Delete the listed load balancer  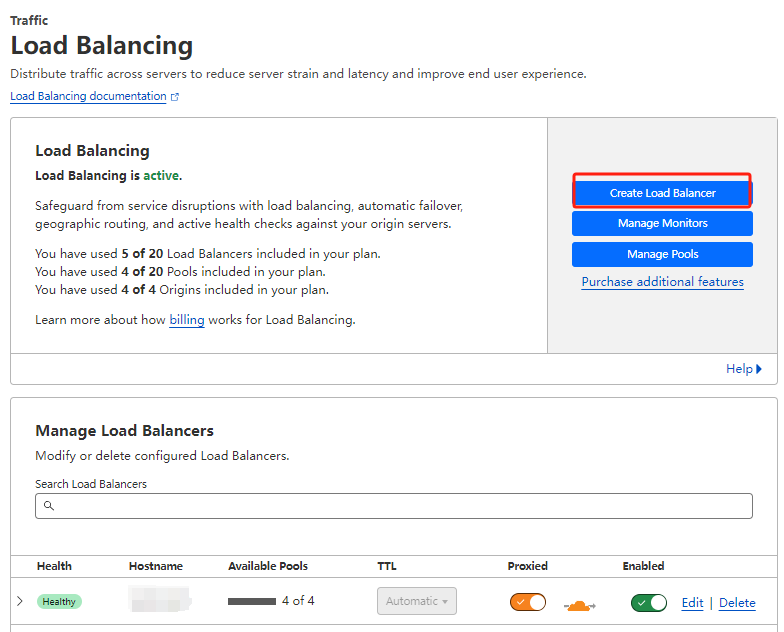[x=737, y=603]
